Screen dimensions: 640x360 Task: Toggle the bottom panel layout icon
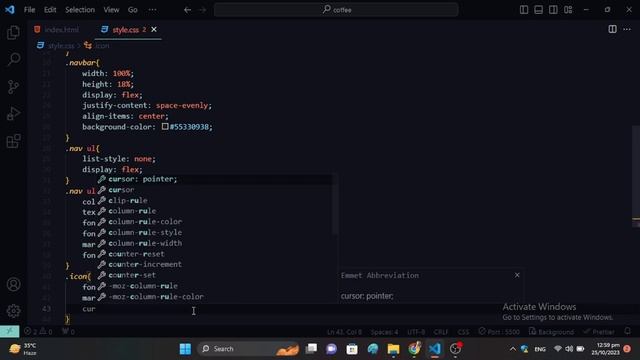[538, 9]
